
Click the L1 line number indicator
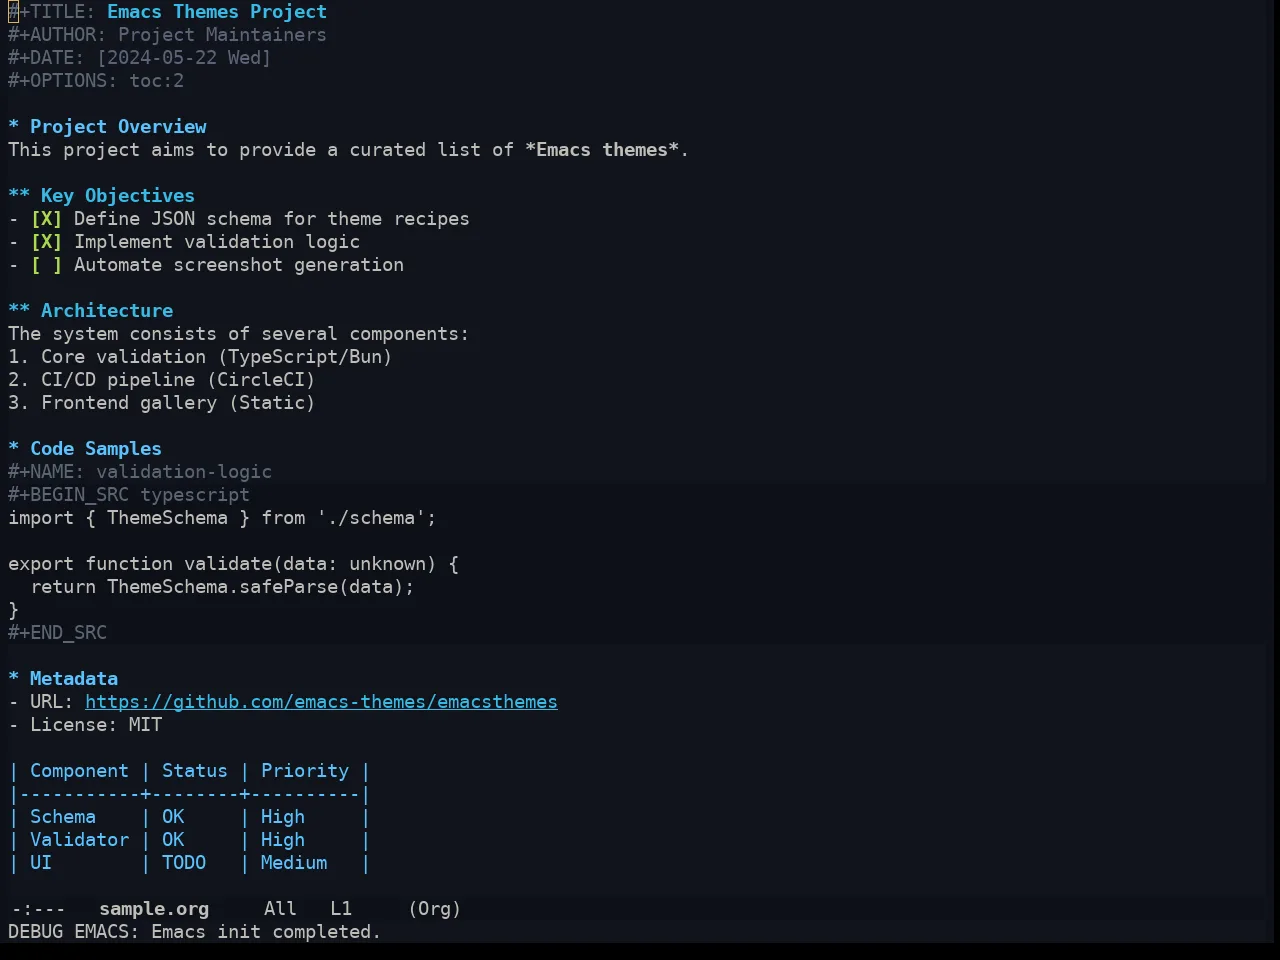341,909
